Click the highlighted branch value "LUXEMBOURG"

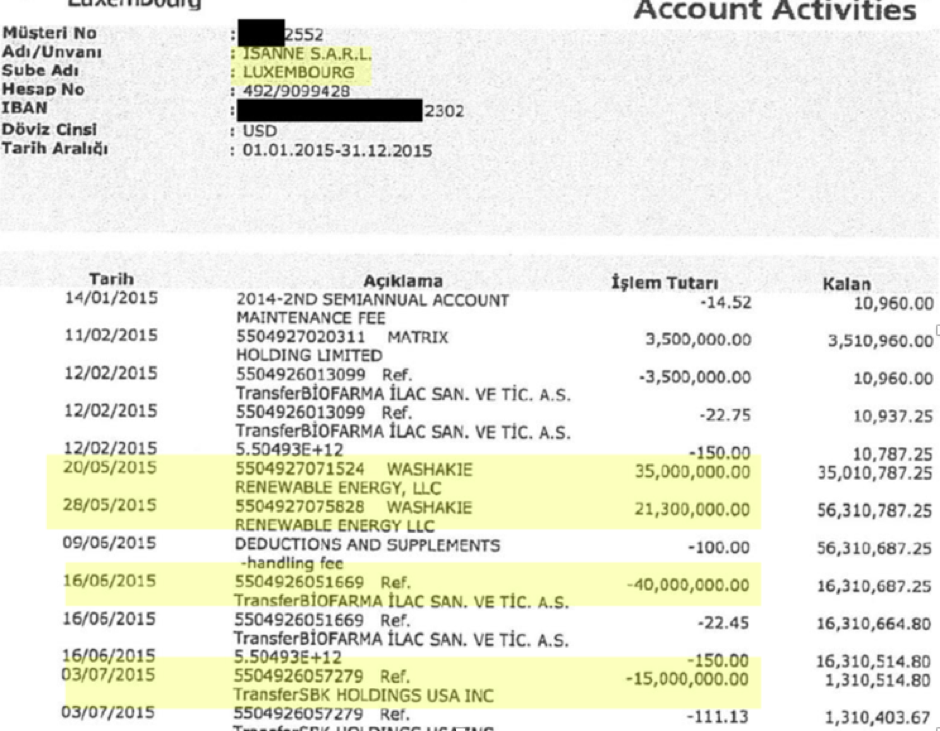click(299, 73)
